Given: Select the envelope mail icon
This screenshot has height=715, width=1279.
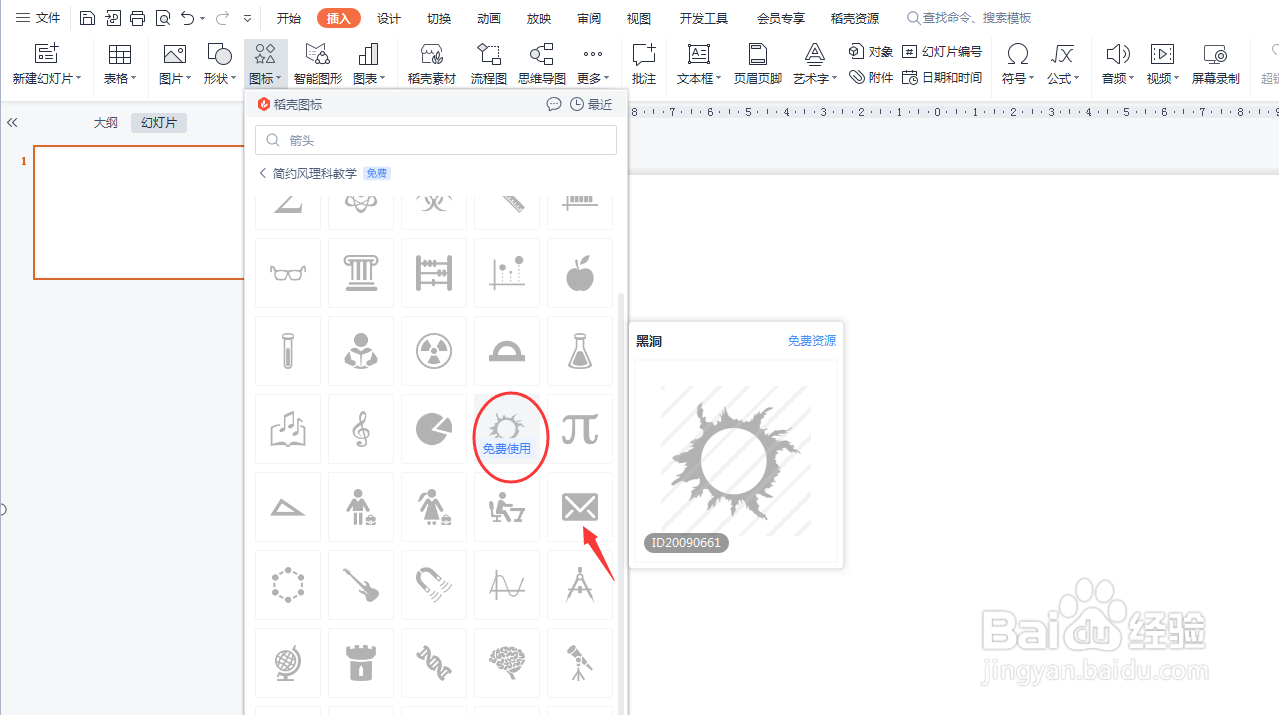Looking at the screenshot, I should 580,508.
